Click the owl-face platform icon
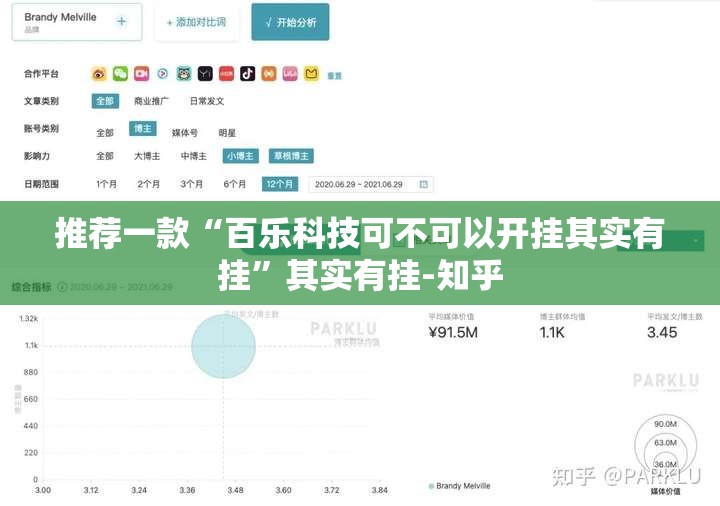 pyautogui.click(x=184, y=74)
